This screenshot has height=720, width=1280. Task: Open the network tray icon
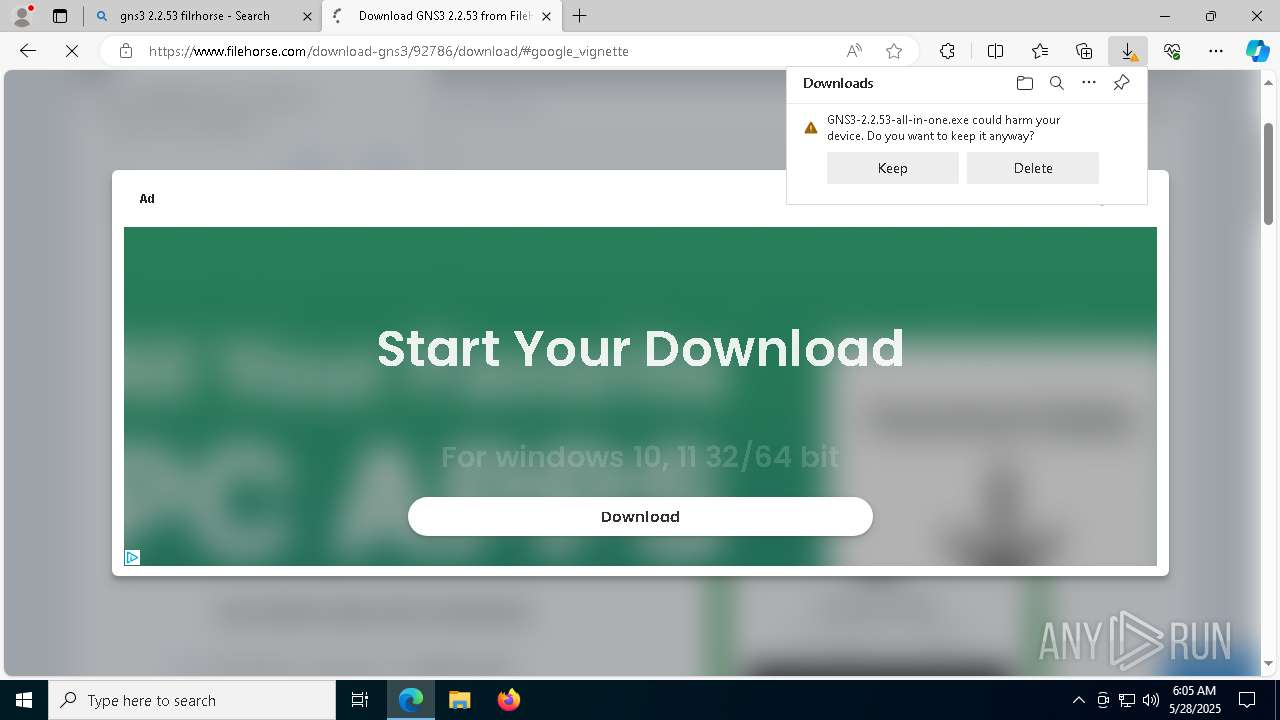(x=1127, y=700)
